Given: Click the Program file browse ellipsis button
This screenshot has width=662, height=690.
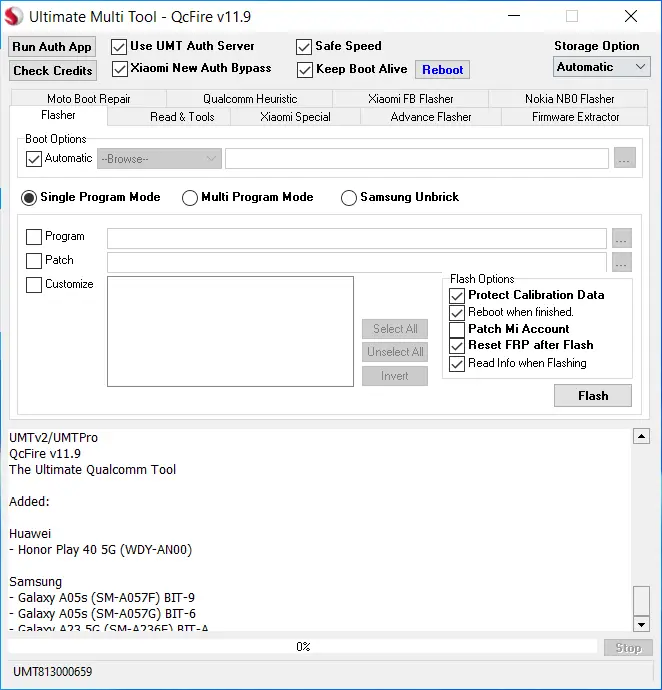Looking at the screenshot, I should click(x=622, y=239).
